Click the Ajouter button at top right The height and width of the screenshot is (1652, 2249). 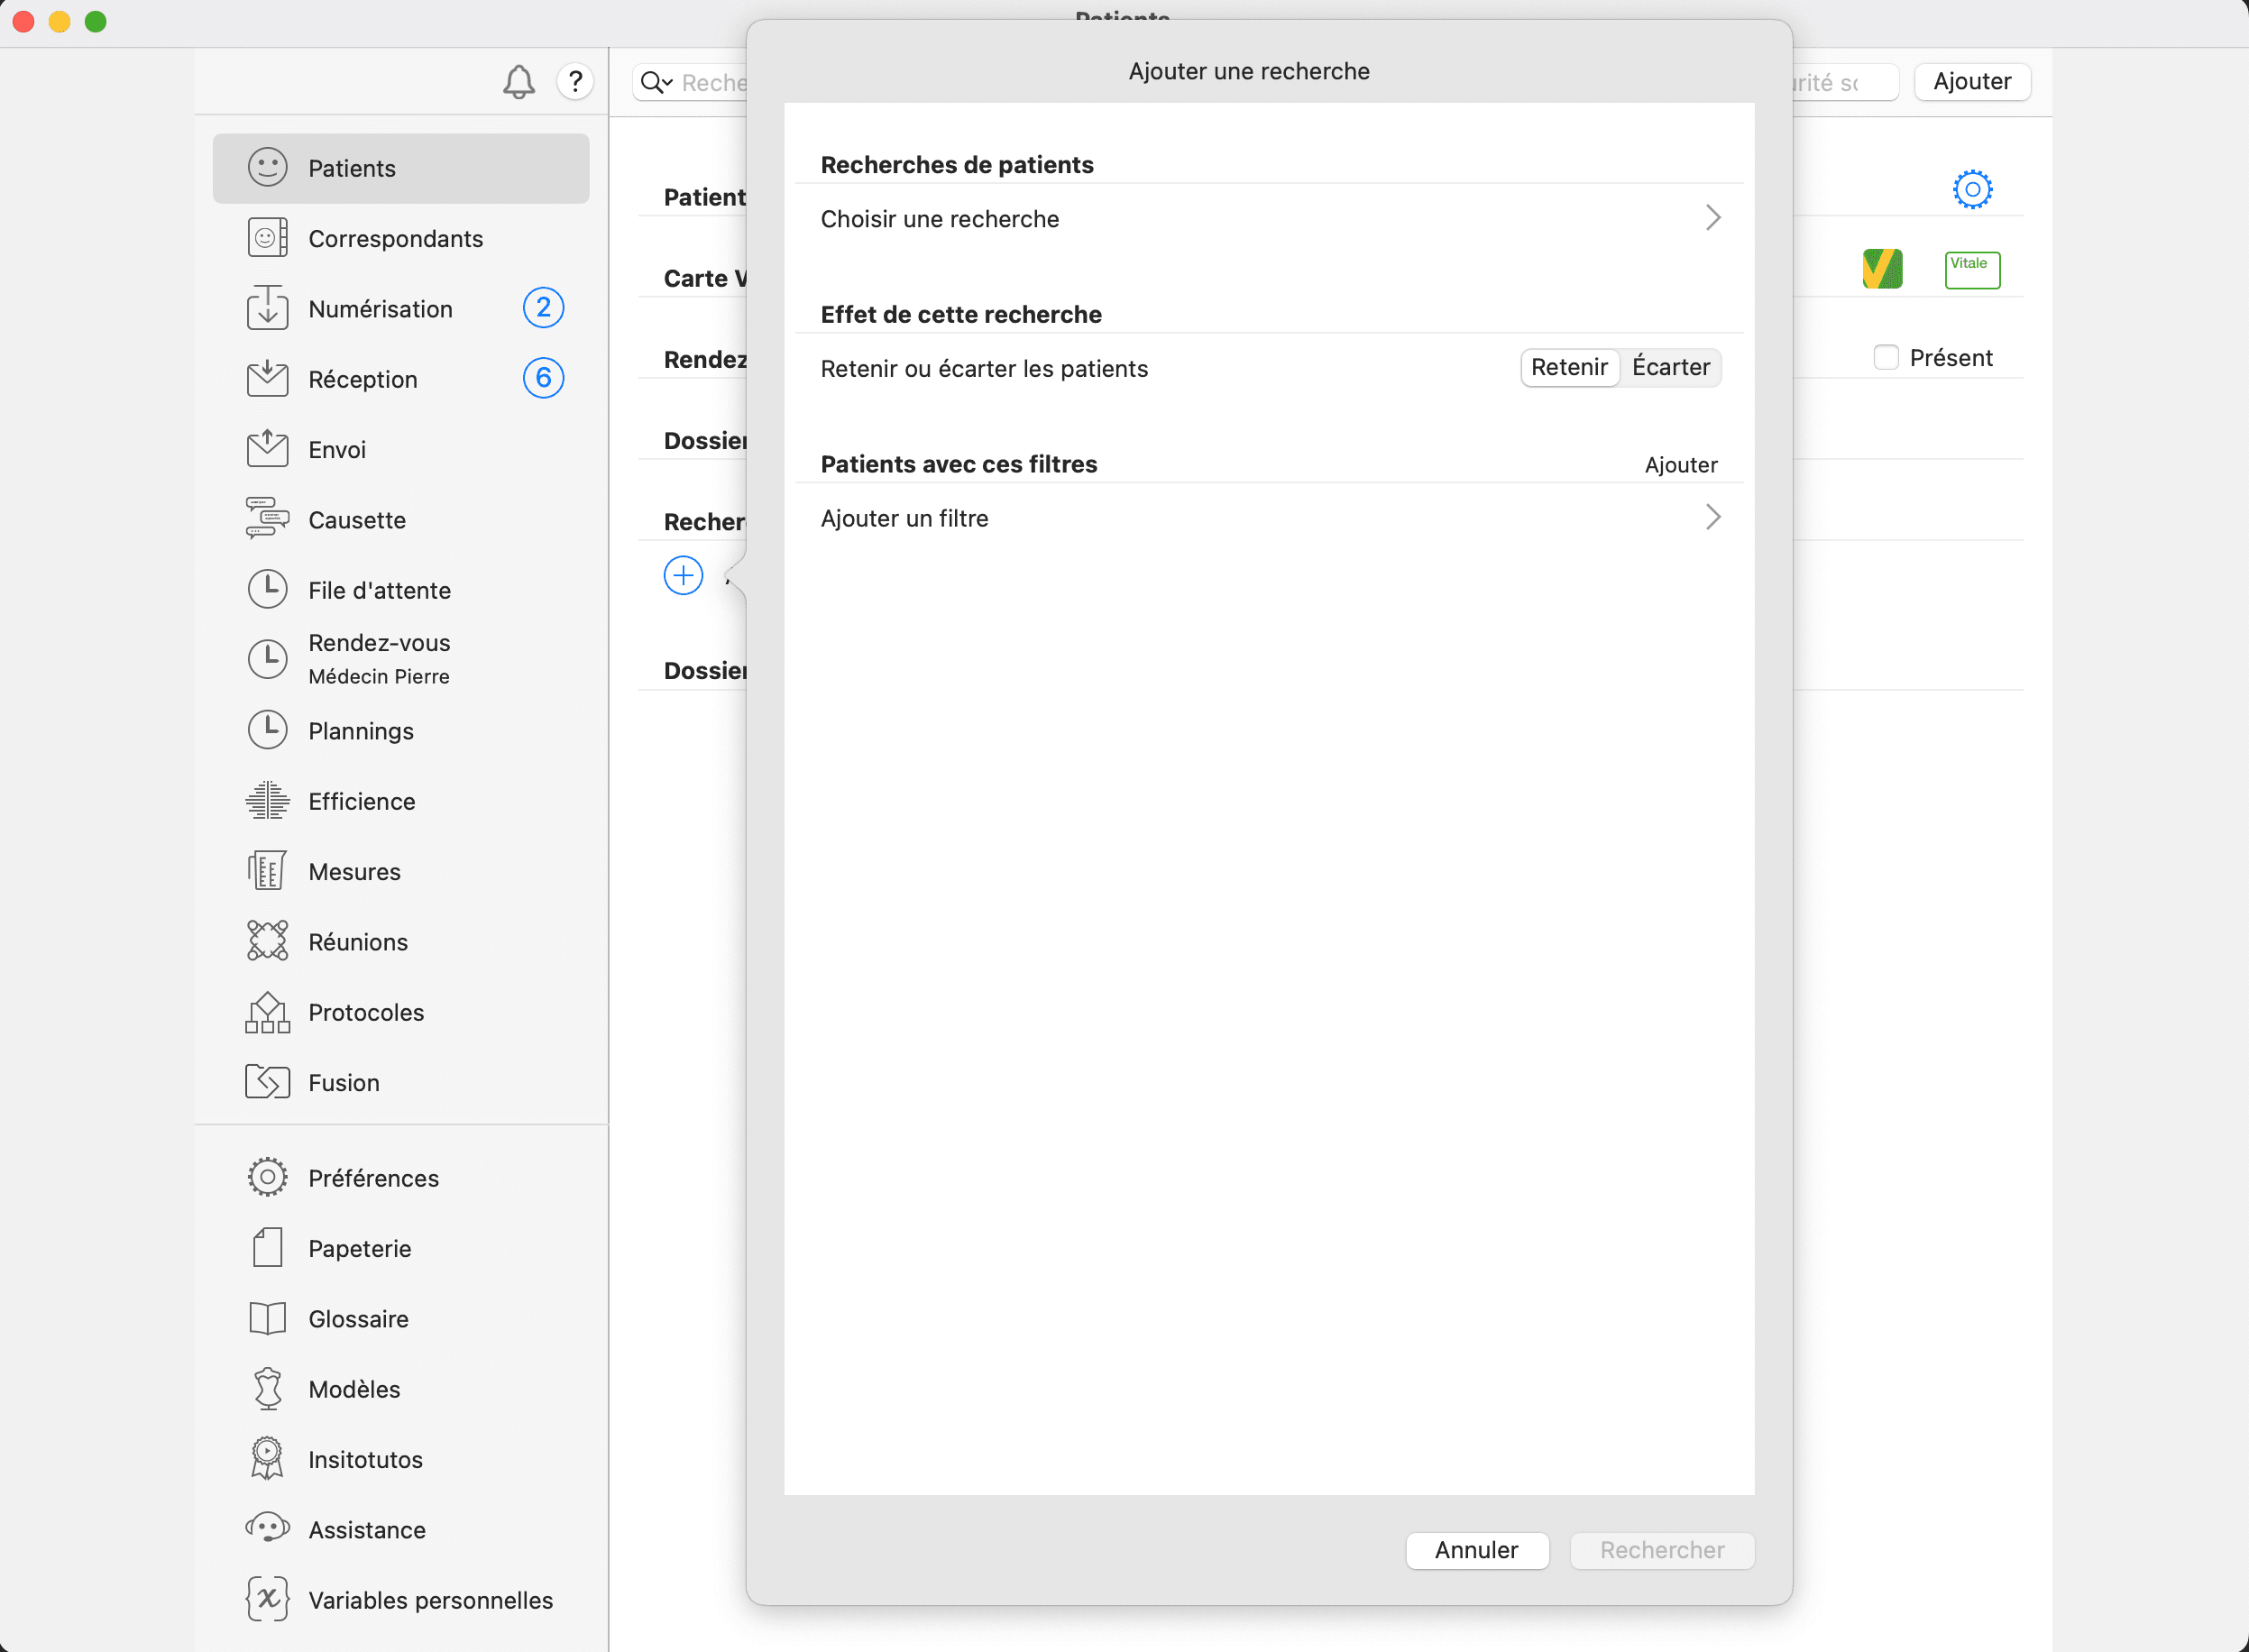pyautogui.click(x=1971, y=81)
